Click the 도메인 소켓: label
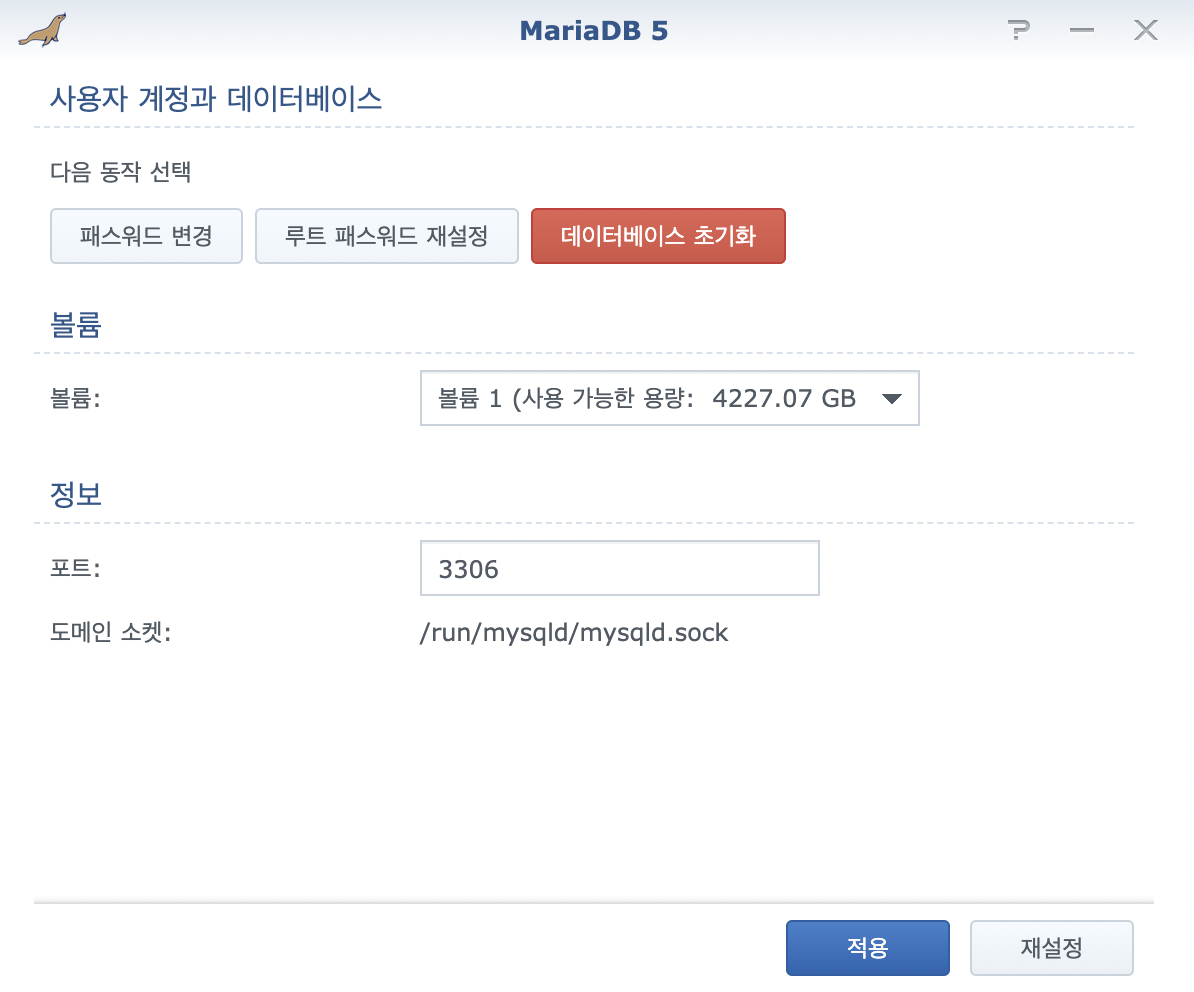The width and height of the screenshot is (1194, 992). (110, 632)
